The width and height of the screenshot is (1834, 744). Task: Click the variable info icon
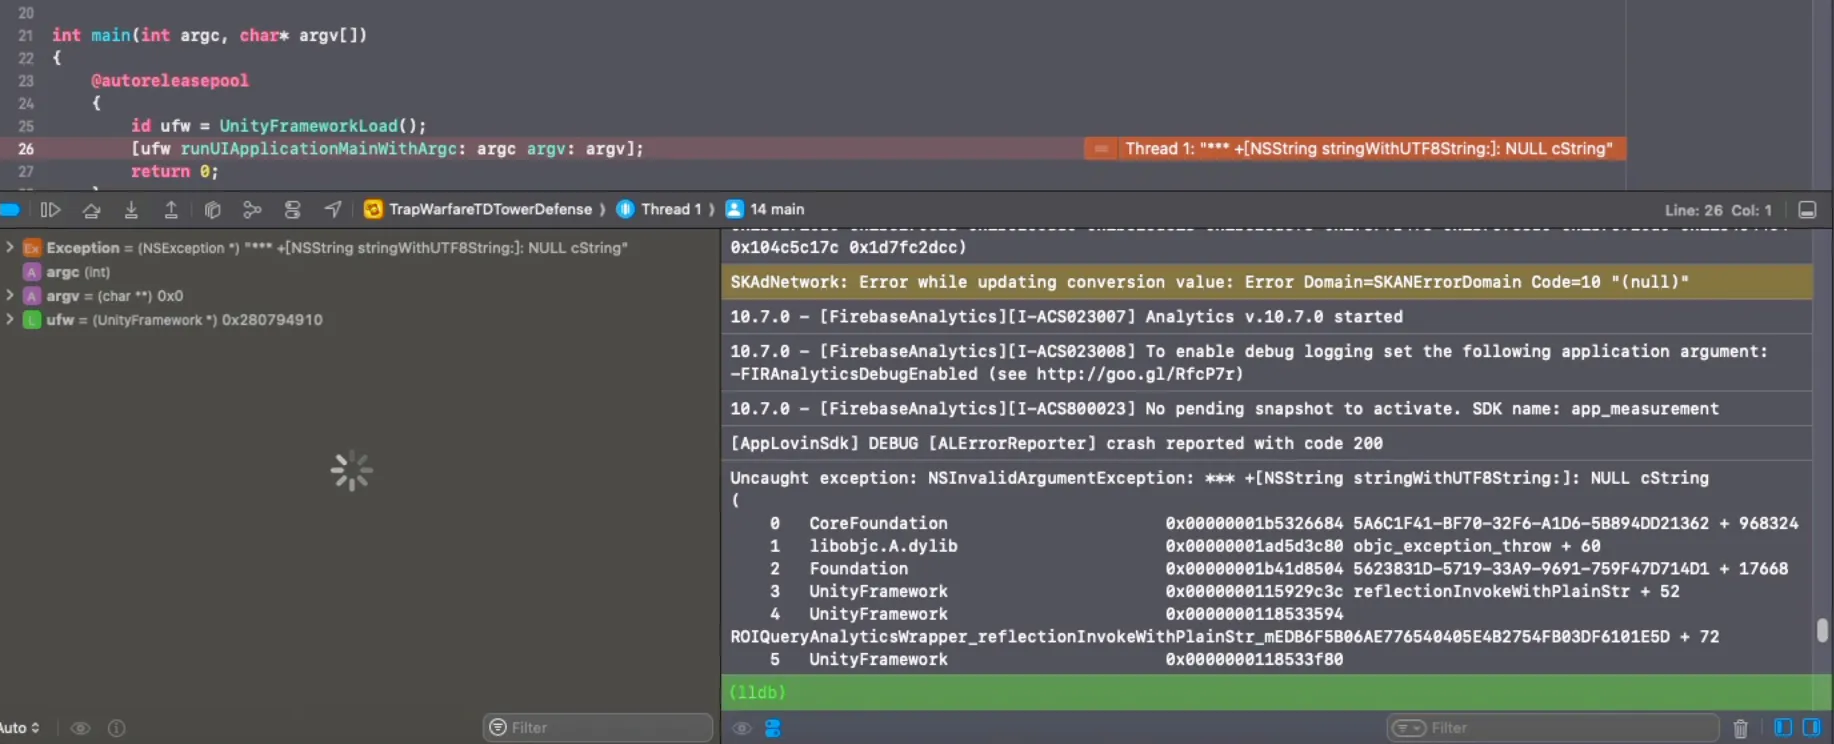117,728
